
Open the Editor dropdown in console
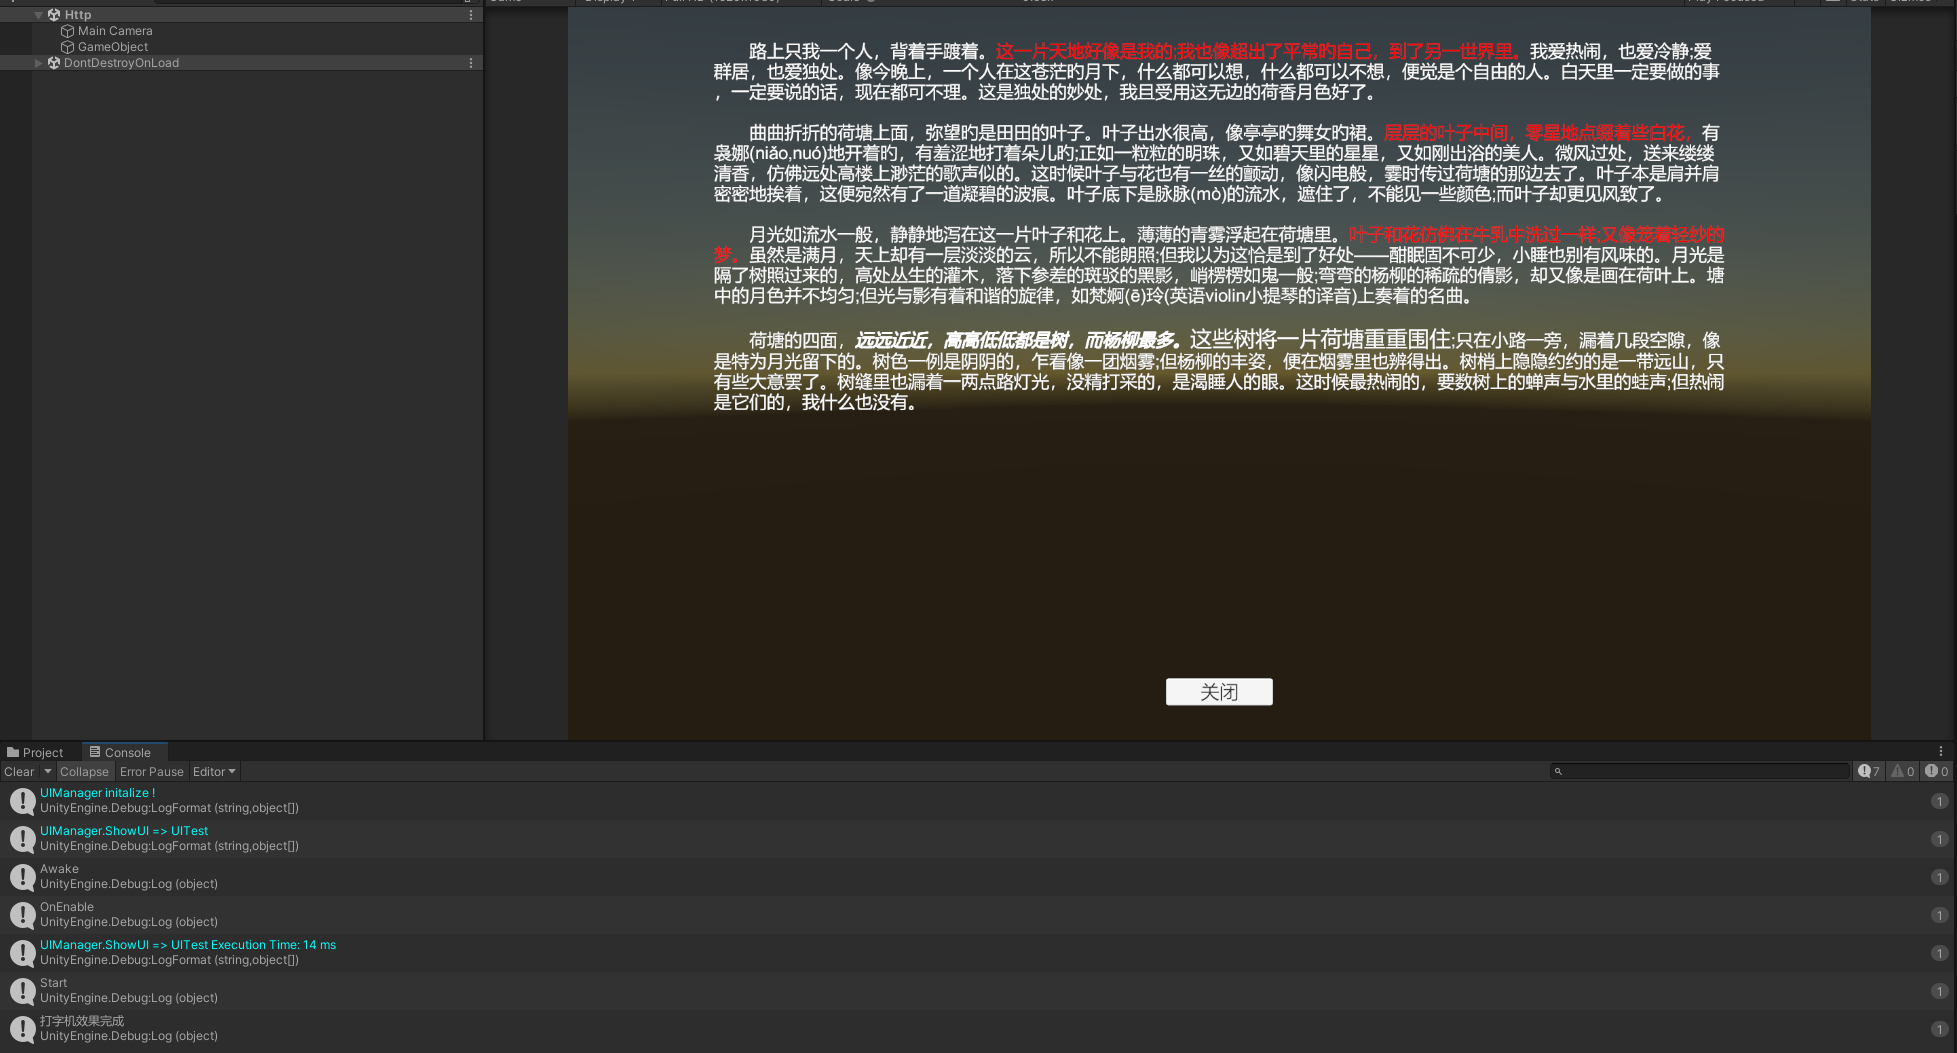click(x=214, y=772)
